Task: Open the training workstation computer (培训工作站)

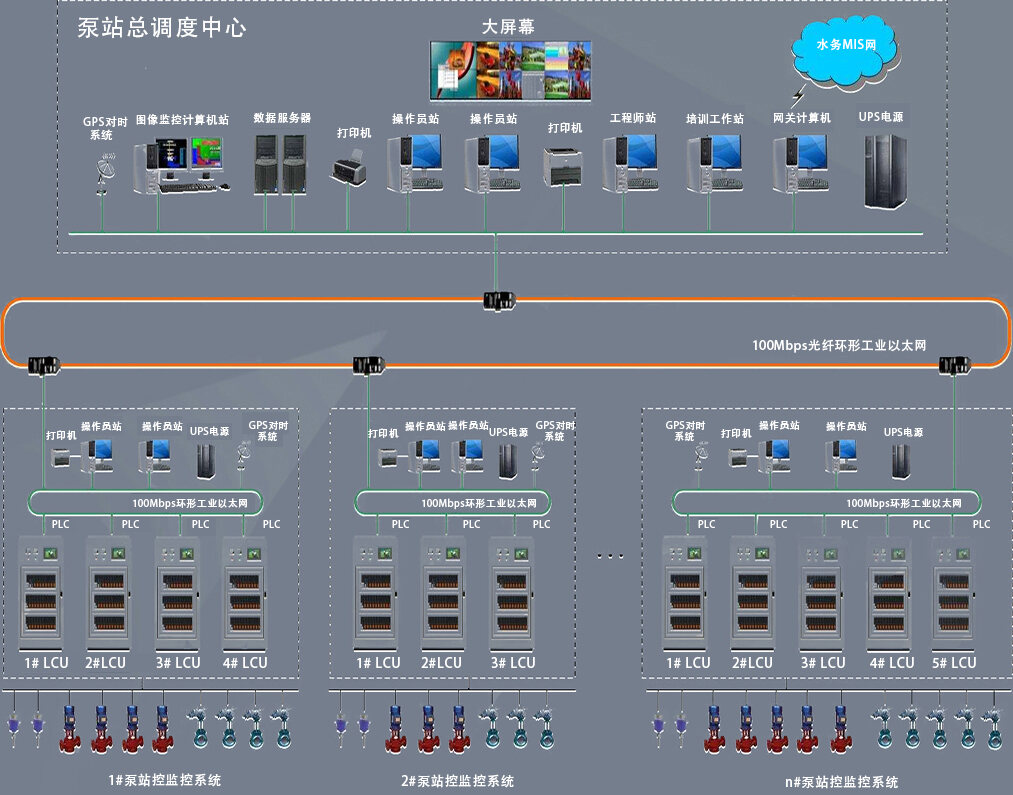Action: (x=713, y=163)
